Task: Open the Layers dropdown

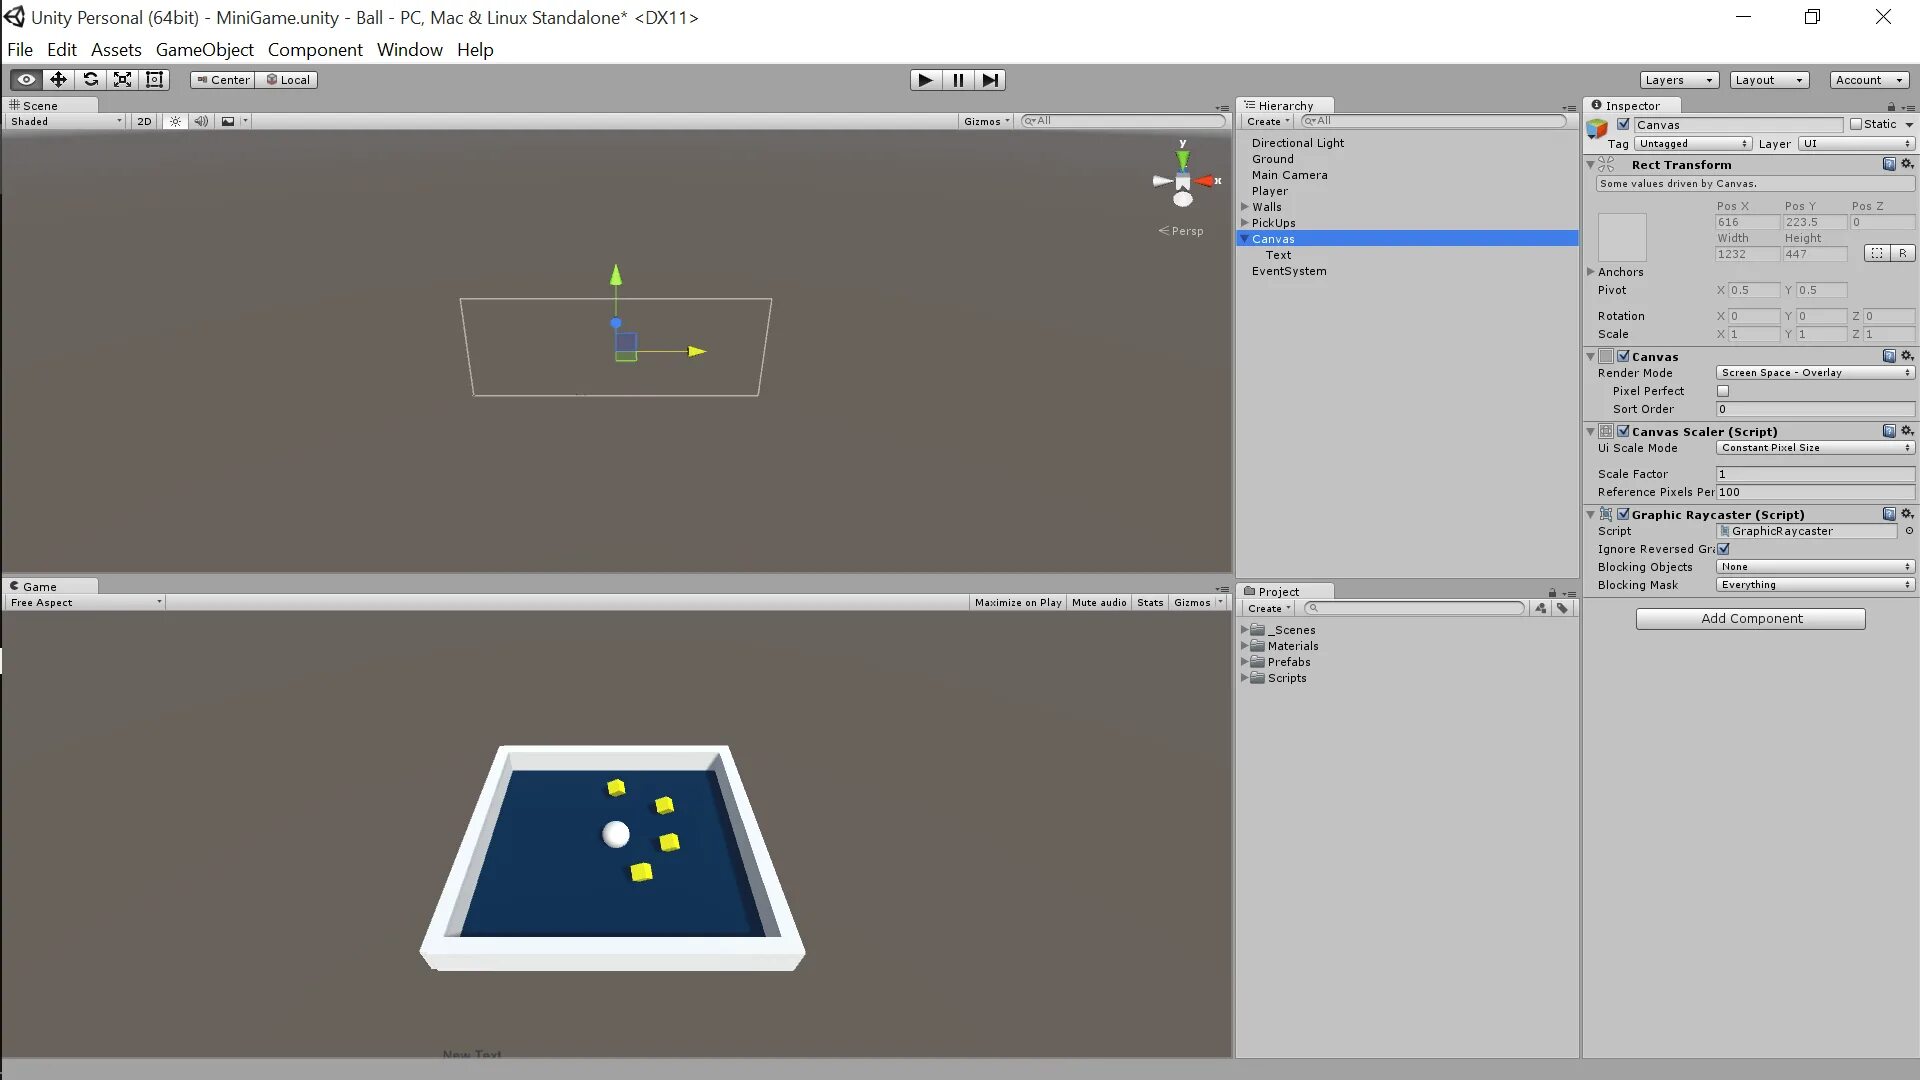Action: (1678, 80)
